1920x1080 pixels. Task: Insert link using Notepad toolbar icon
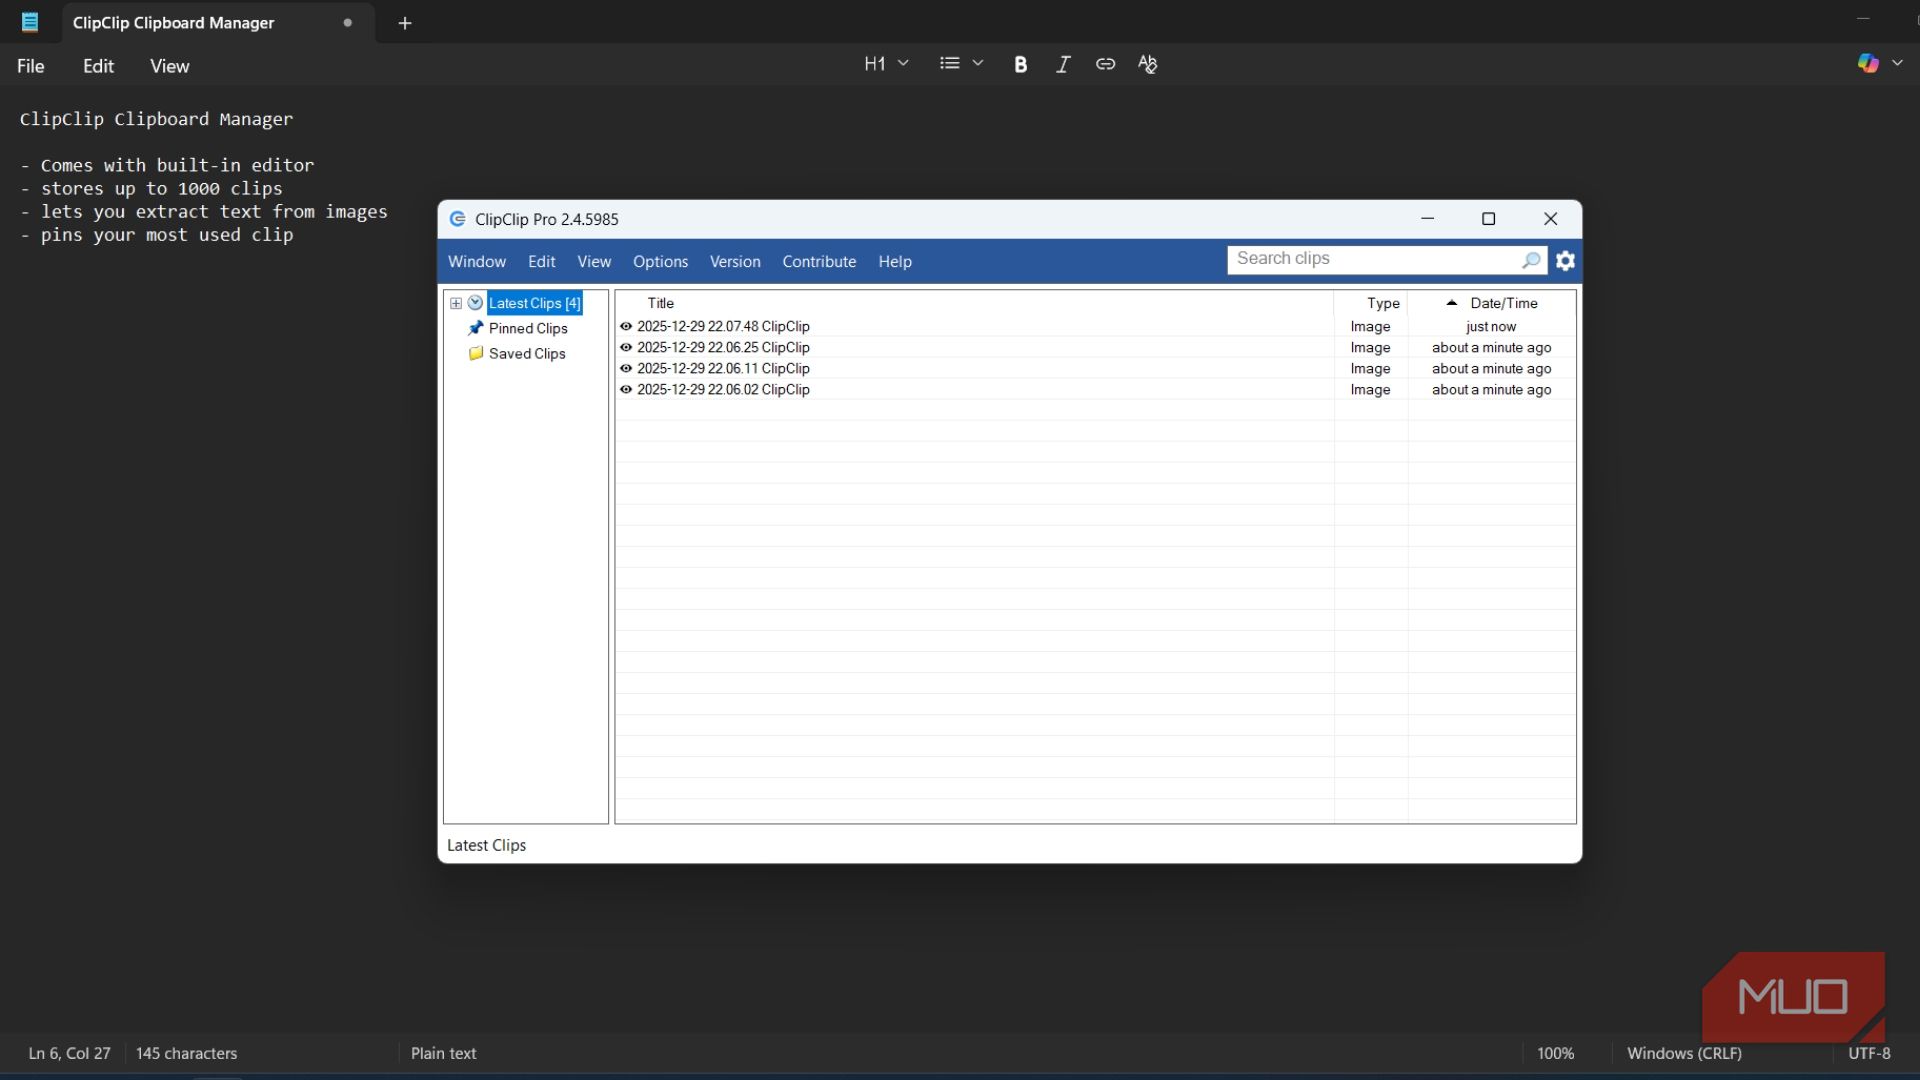1105,64
